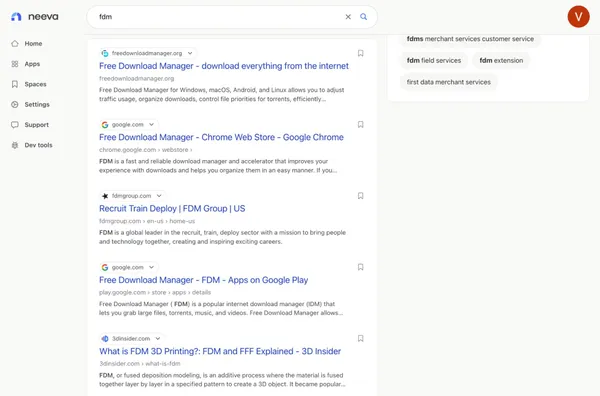This screenshot has width=600, height=396.
Task: Select 'first data merchant services' suggestion
Action: (x=448, y=82)
